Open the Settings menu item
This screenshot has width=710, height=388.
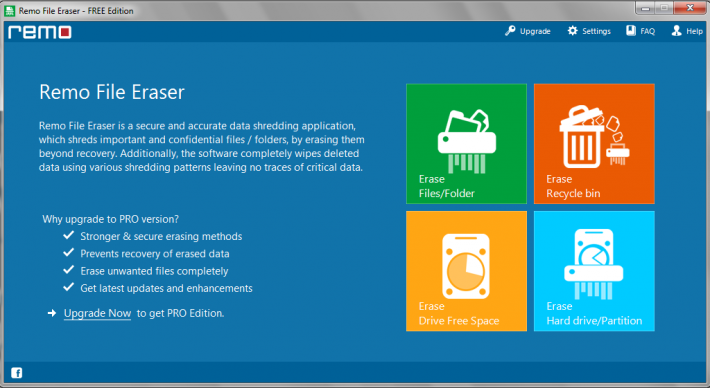(x=596, y=31)
